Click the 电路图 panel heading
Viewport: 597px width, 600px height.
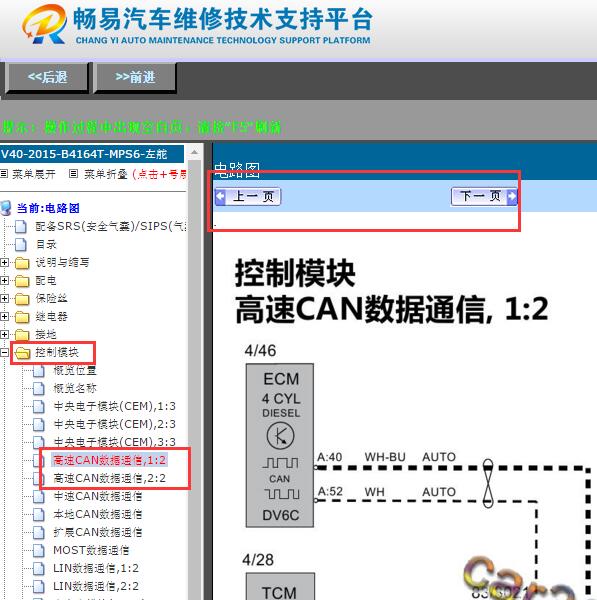pyautogui.click(x=237, y=170)
